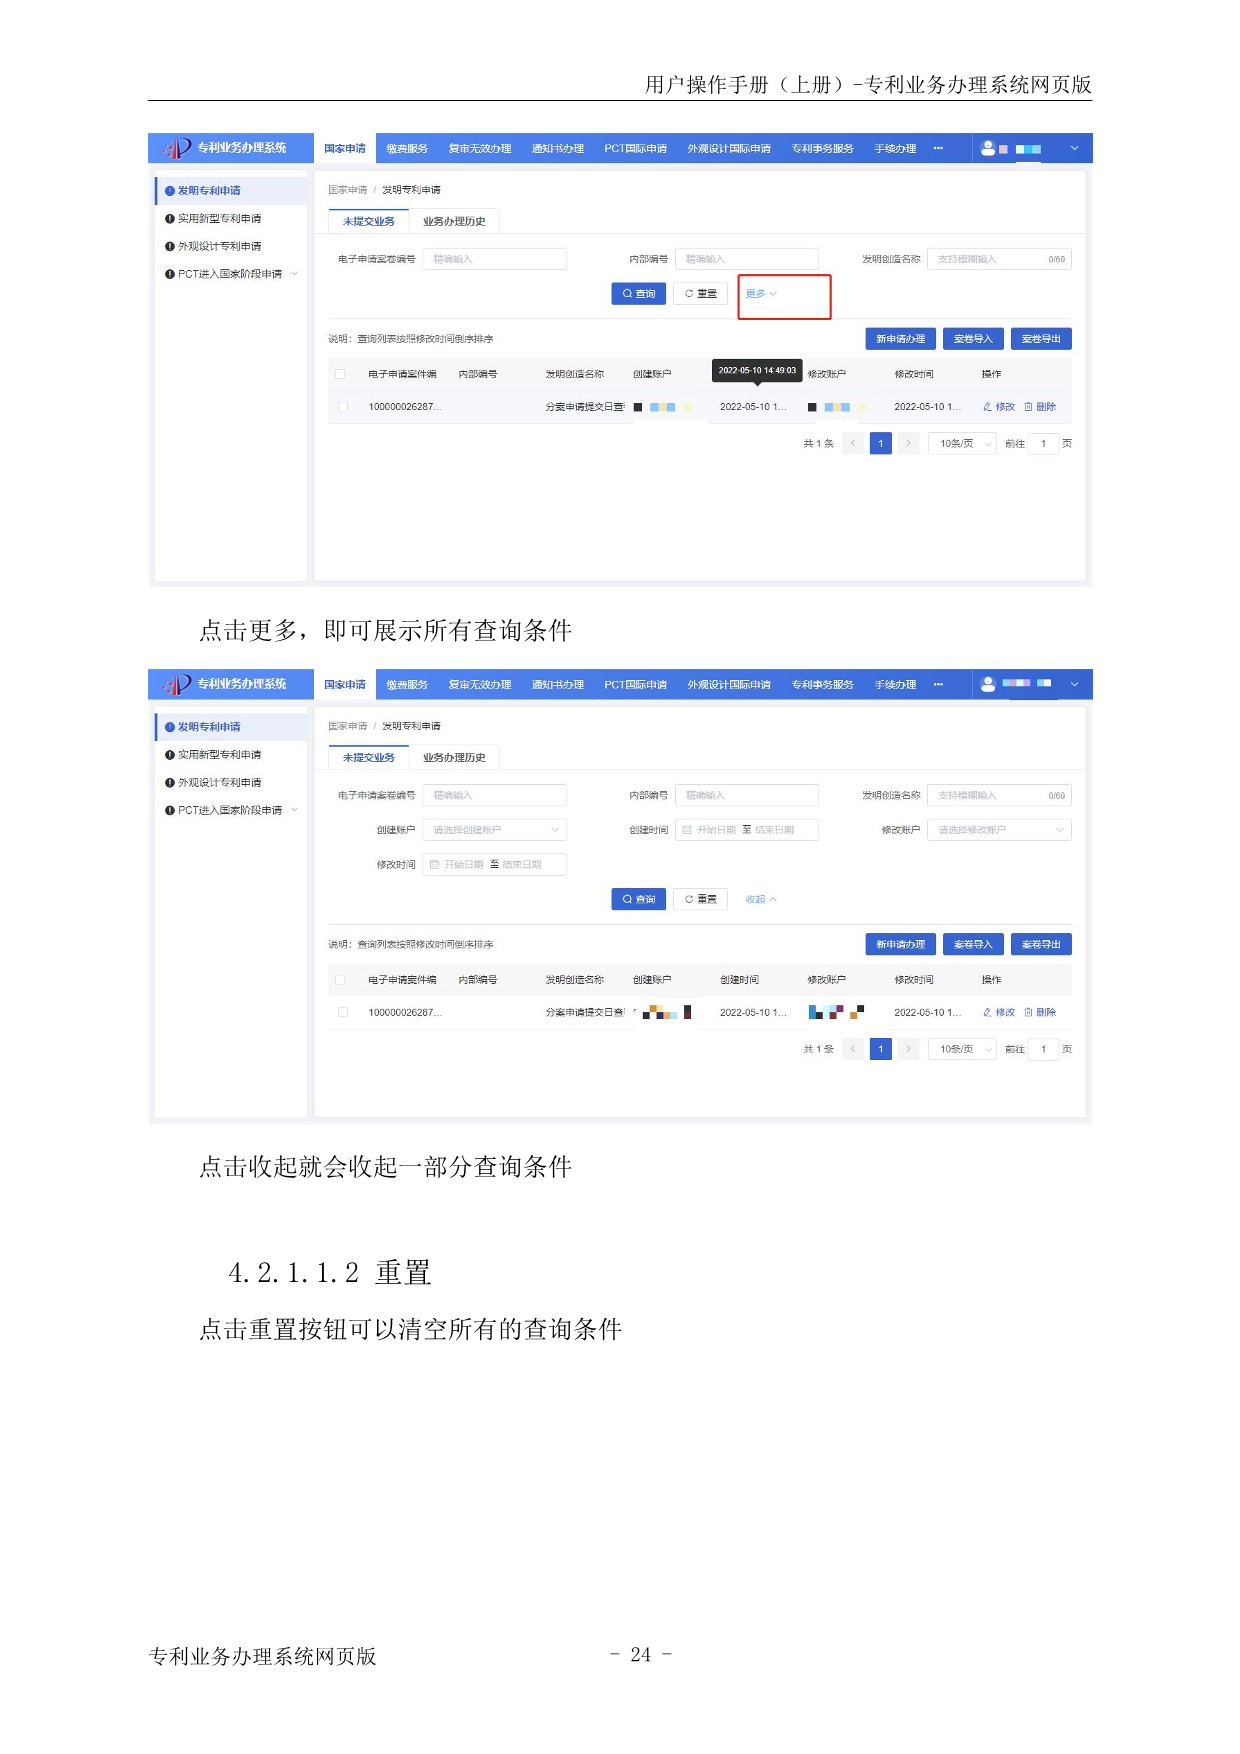This screenshot has width=1240, height=1754.
Task: Open the 修改账户 account dropdown
Action: tap(998, 830)
